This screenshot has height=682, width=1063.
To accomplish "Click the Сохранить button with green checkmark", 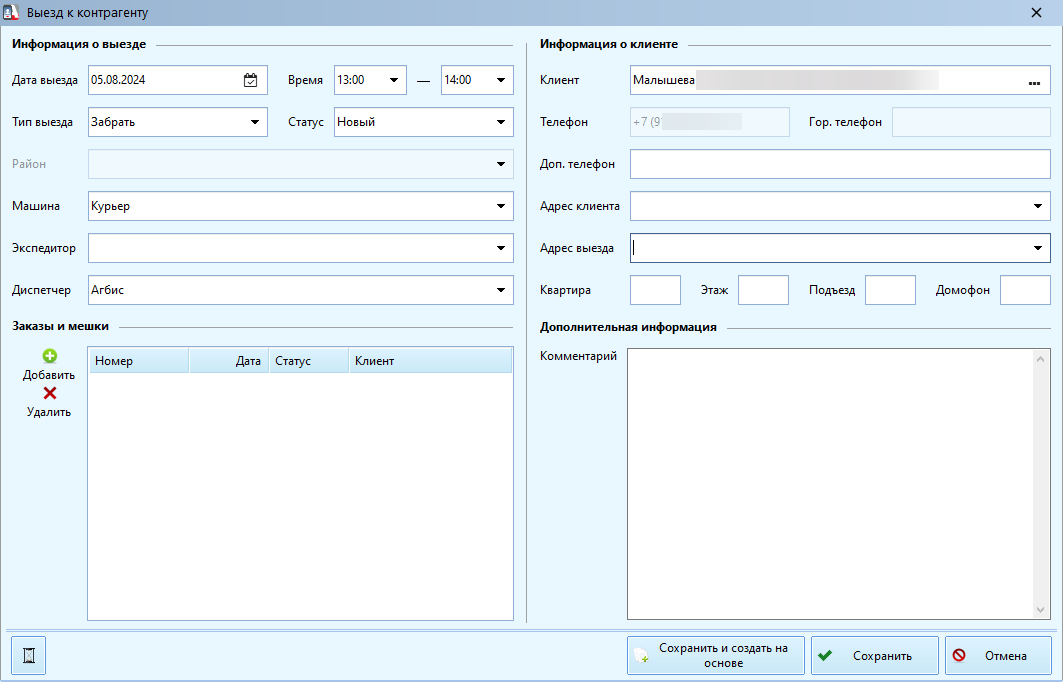I will (x=875, y=656).
